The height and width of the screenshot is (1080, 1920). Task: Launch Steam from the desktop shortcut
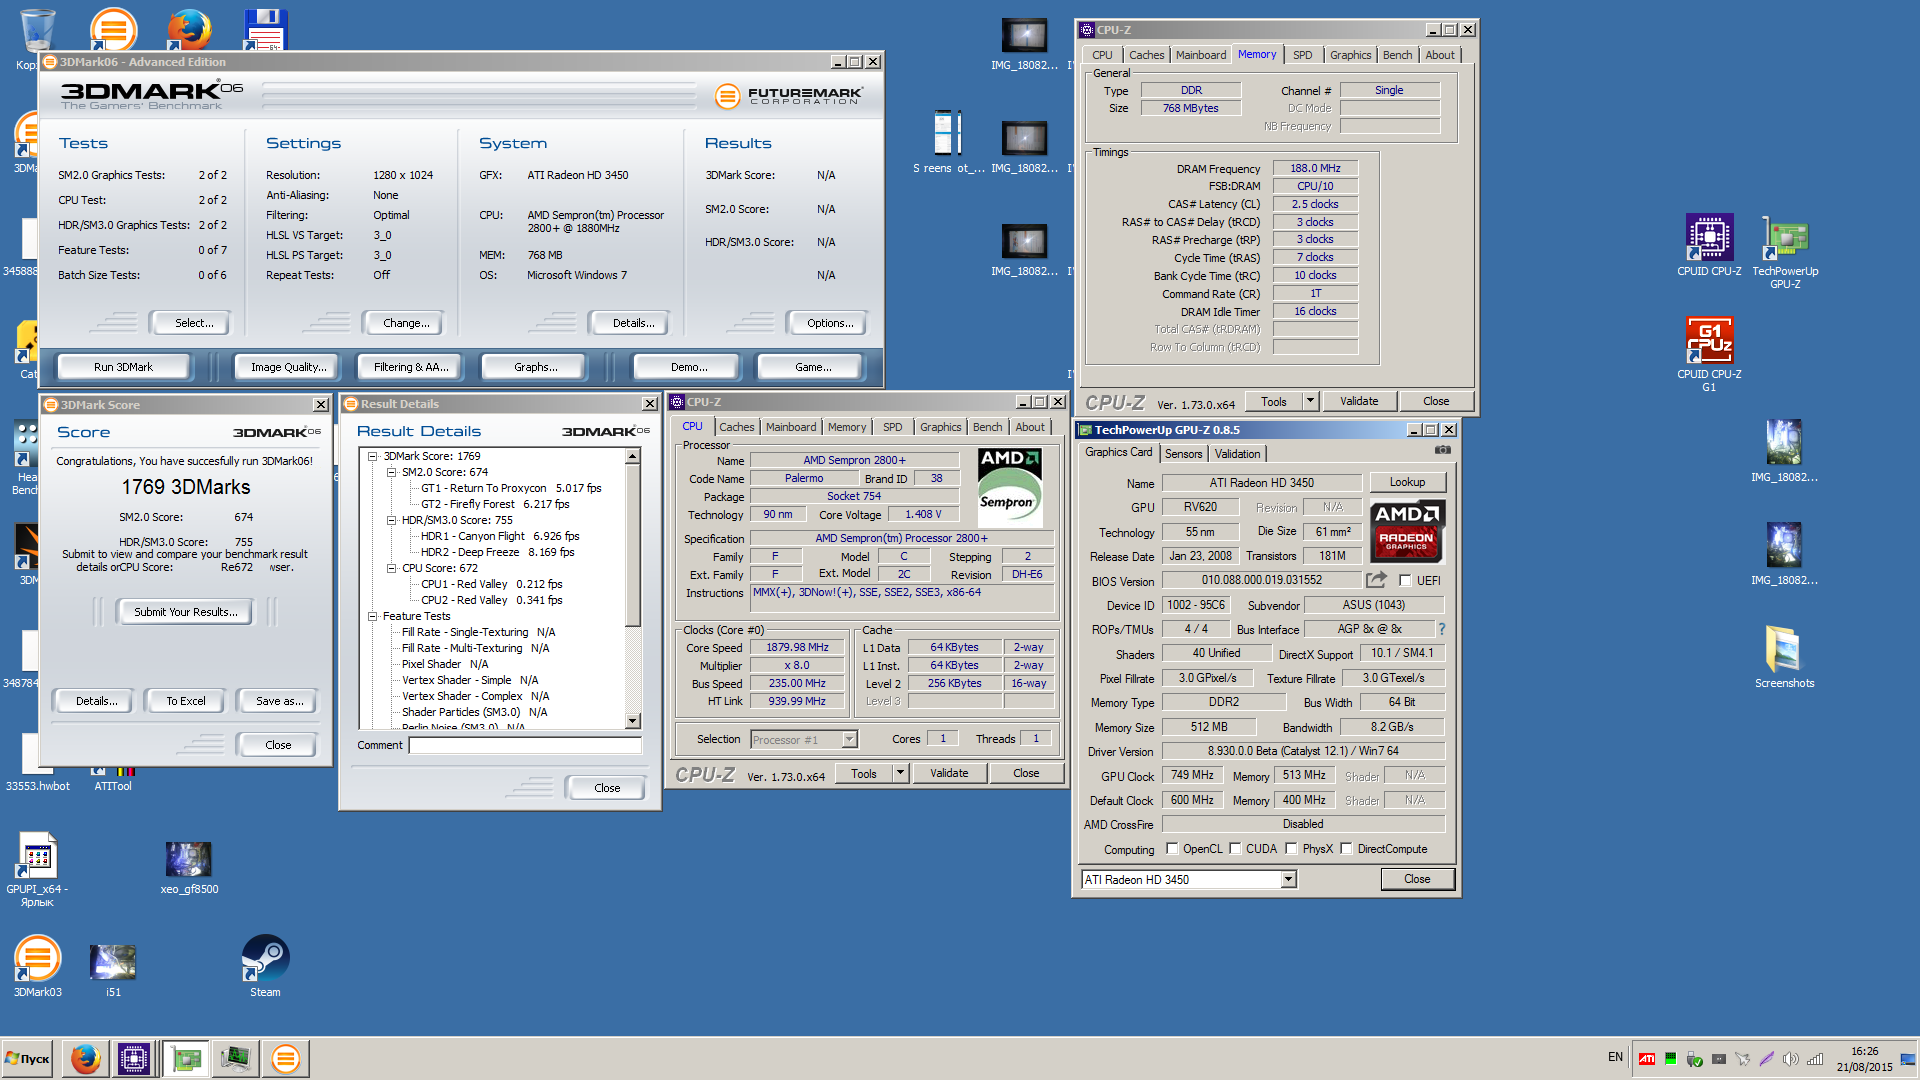pyautogui.click(x=265, y=966)
